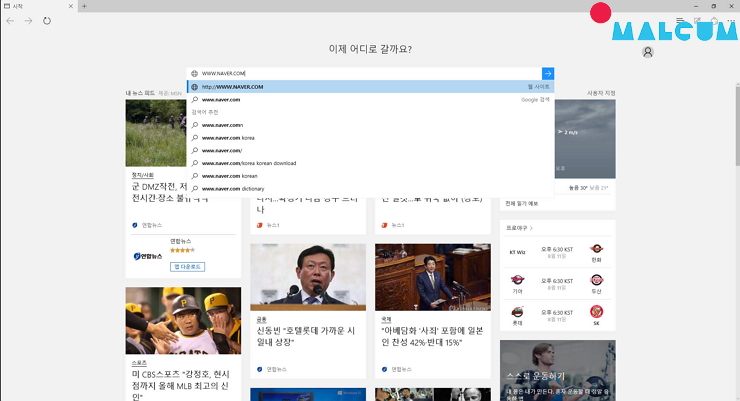
Task: Click the 롯데 team logo
Action: pyautogui.click(x=517, y=312)
